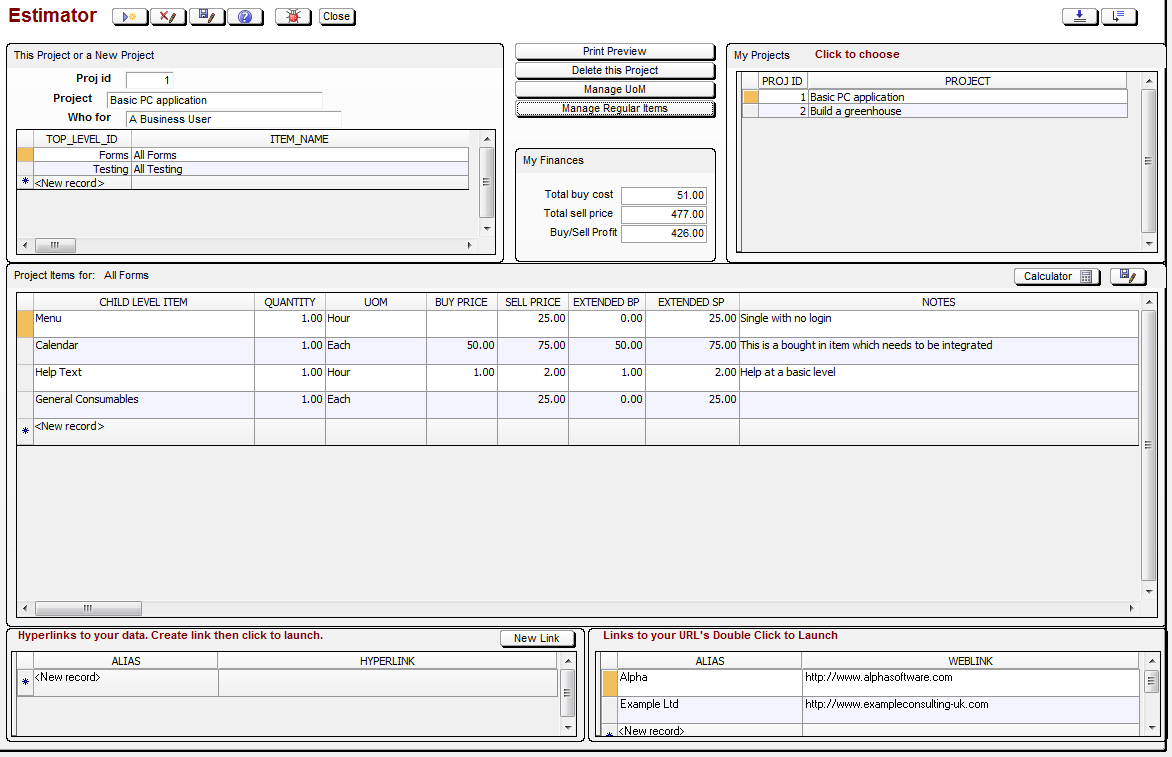Click the red ladybug debug icon
The width and height of the screenshot is (1172, 757).
click(x=293, y=17)
